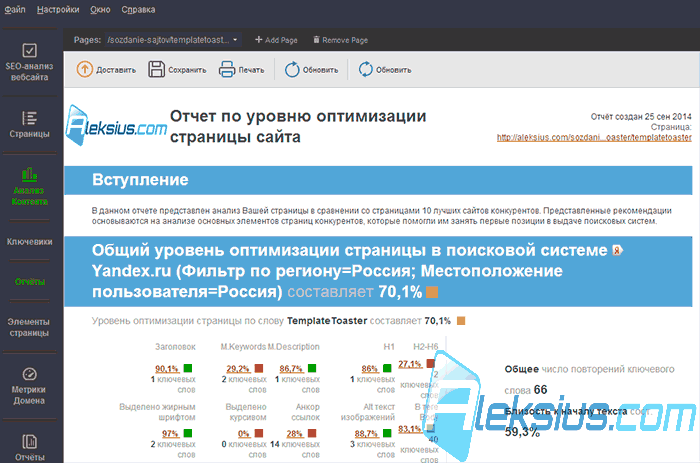The width and height of the screenshot is (700, 463).
Task: Click the first Обновить circular arrow icon
Action: (292, 70)
